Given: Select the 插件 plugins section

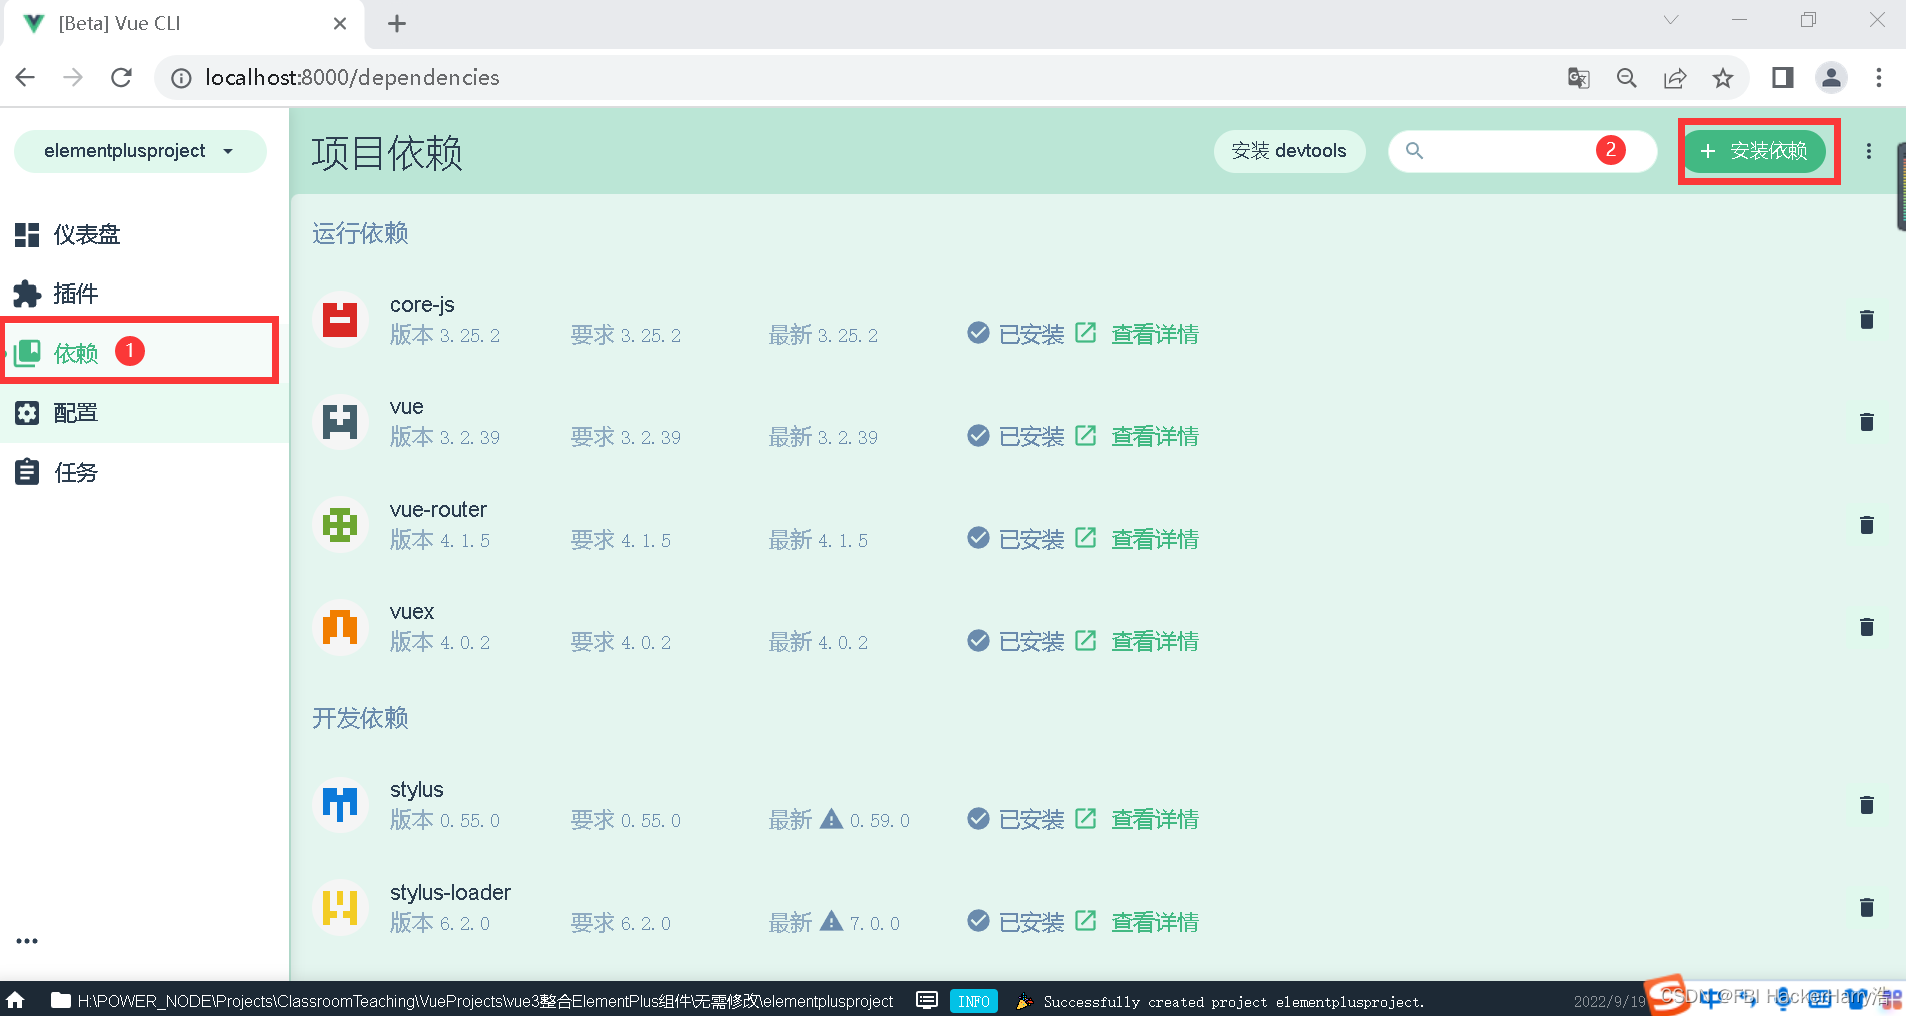Looking at the screenshot, I should point(75,293).
